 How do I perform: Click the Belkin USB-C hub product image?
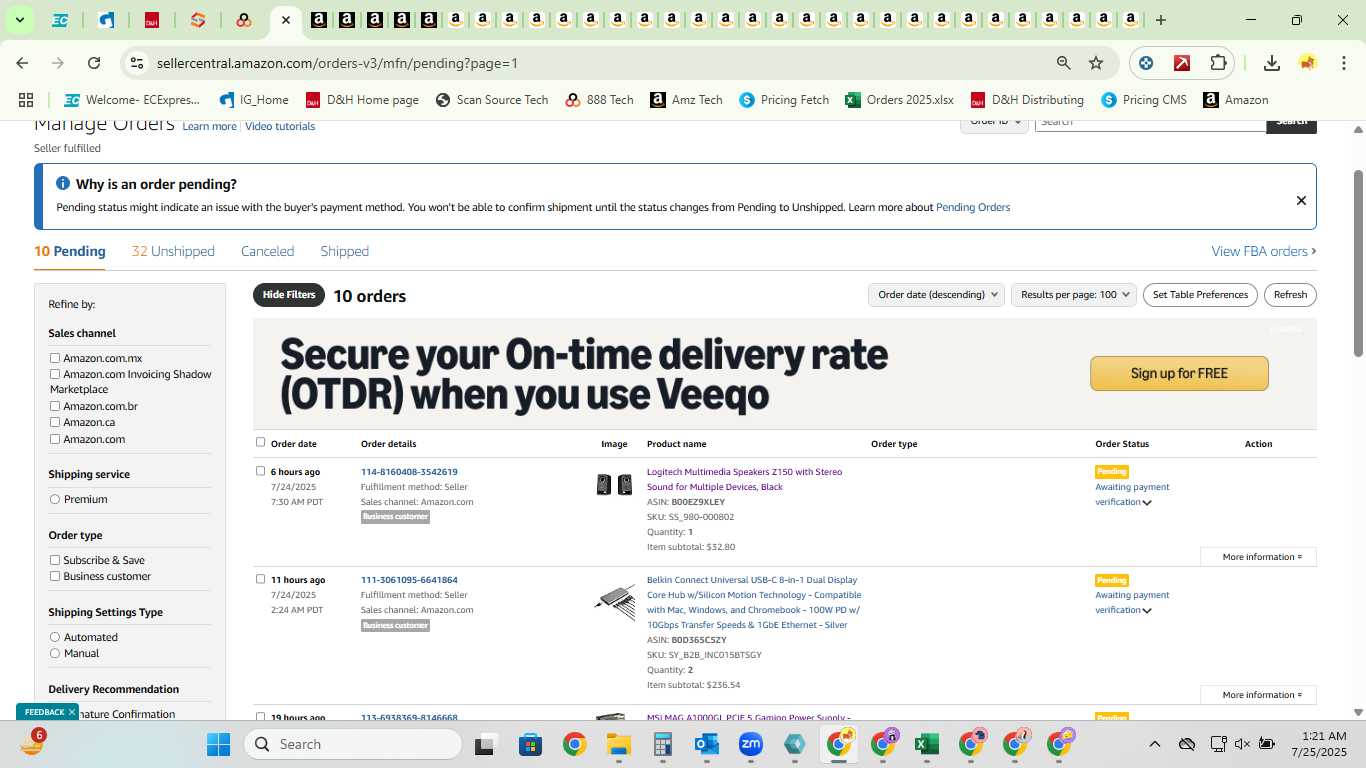(614, 602)
